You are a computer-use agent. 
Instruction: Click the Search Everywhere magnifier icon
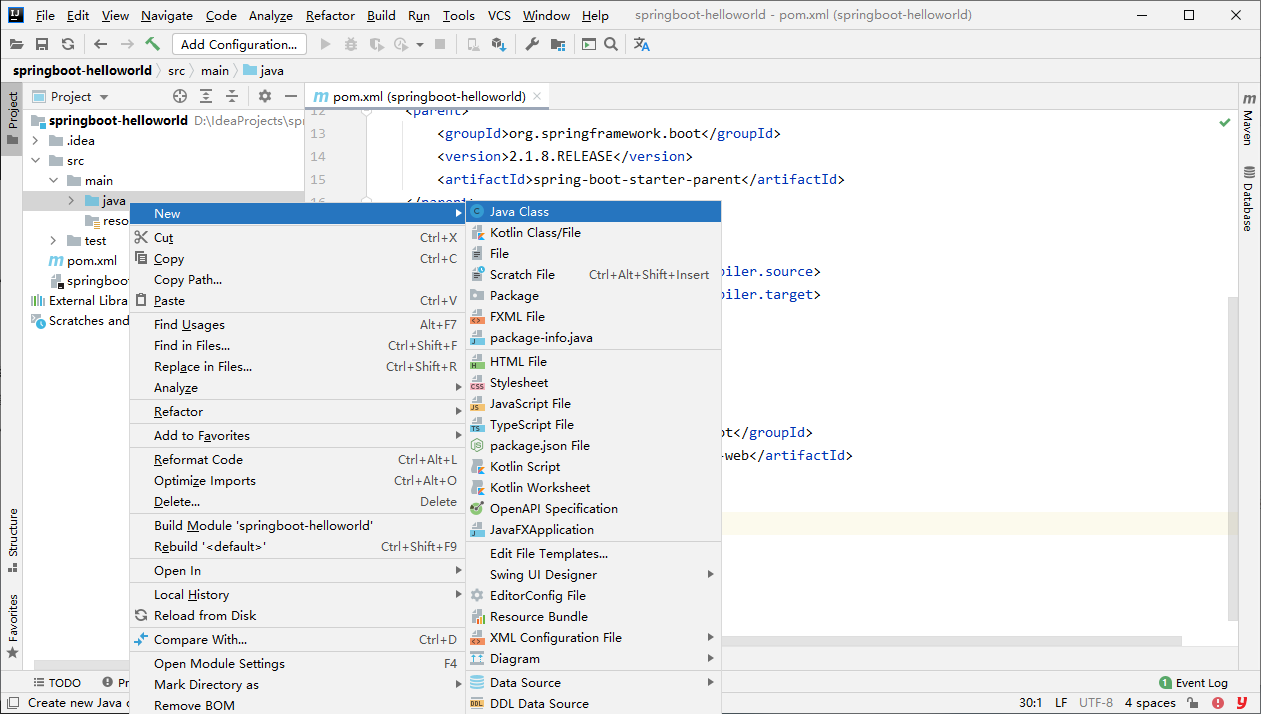[611, 44]
